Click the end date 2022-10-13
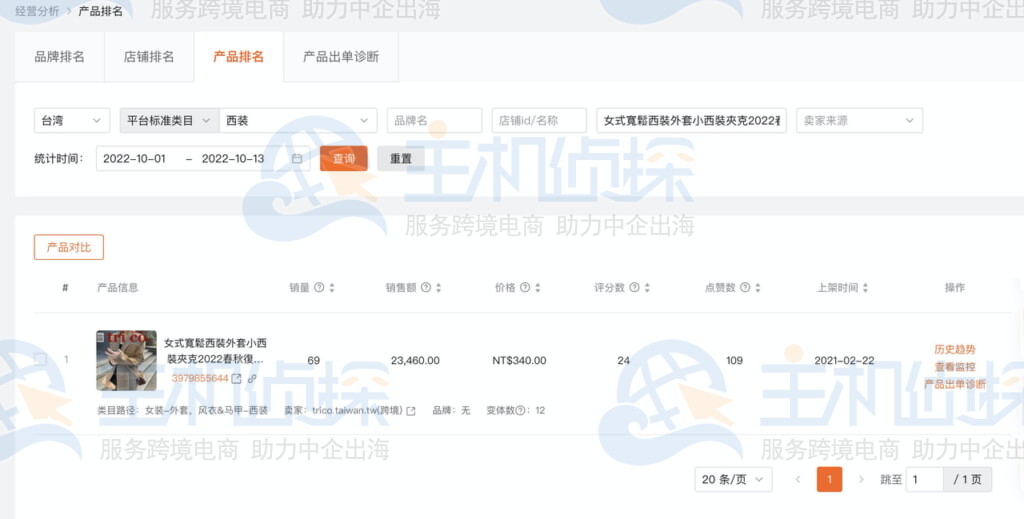Viewport: 1024px width, 519px height. click(232, 159)
